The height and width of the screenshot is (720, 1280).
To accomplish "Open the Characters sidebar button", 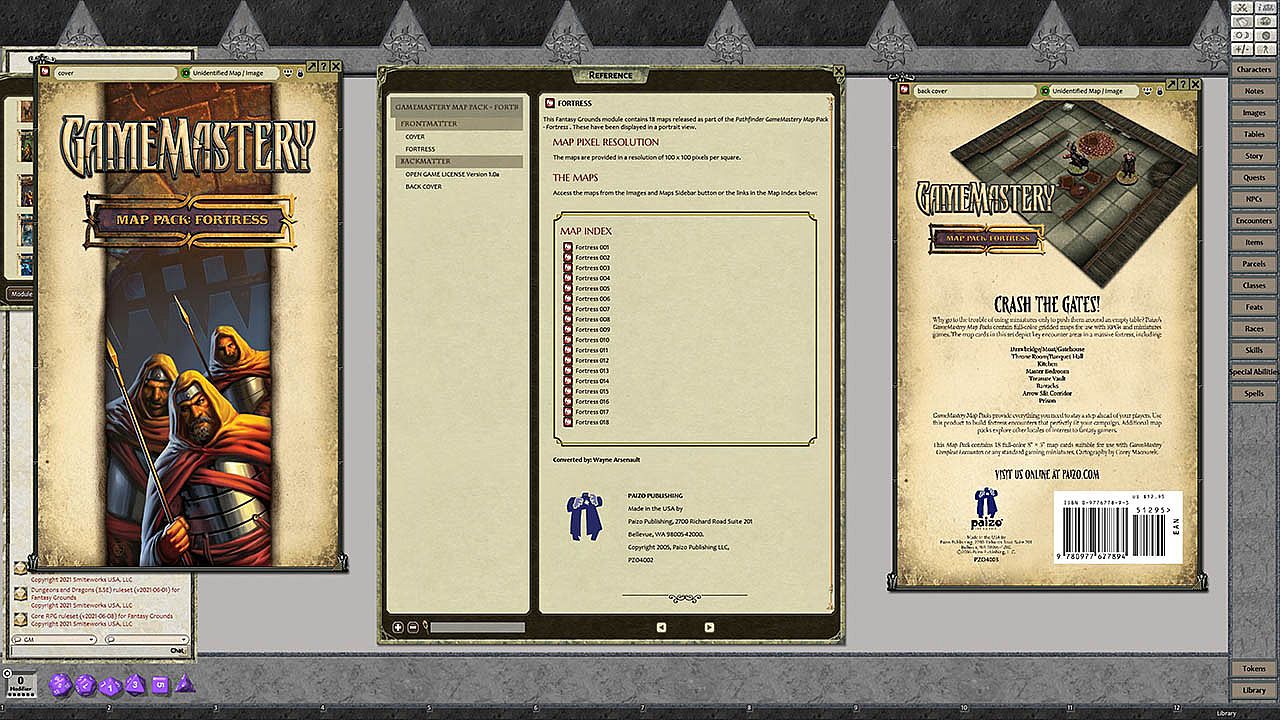I will point(1254,69).
